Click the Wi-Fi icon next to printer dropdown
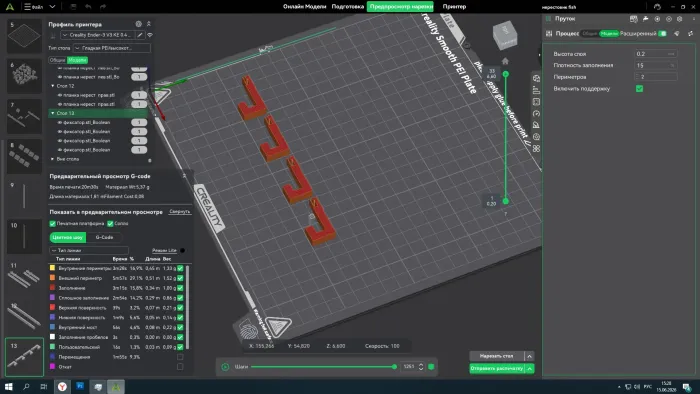 tap(150, 35)
